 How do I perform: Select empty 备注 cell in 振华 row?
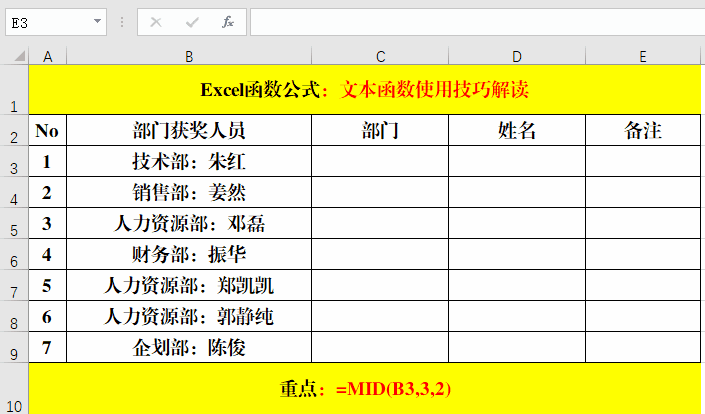[643, 254]
